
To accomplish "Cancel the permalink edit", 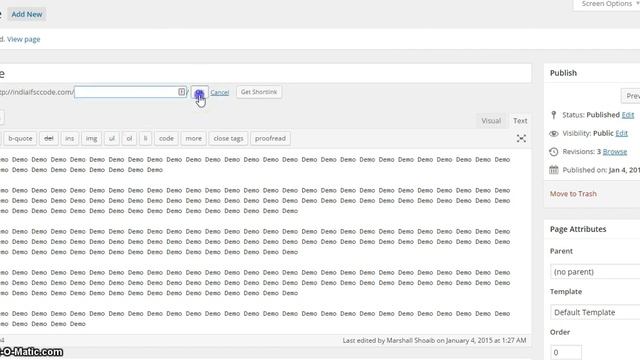I will 220,93.
